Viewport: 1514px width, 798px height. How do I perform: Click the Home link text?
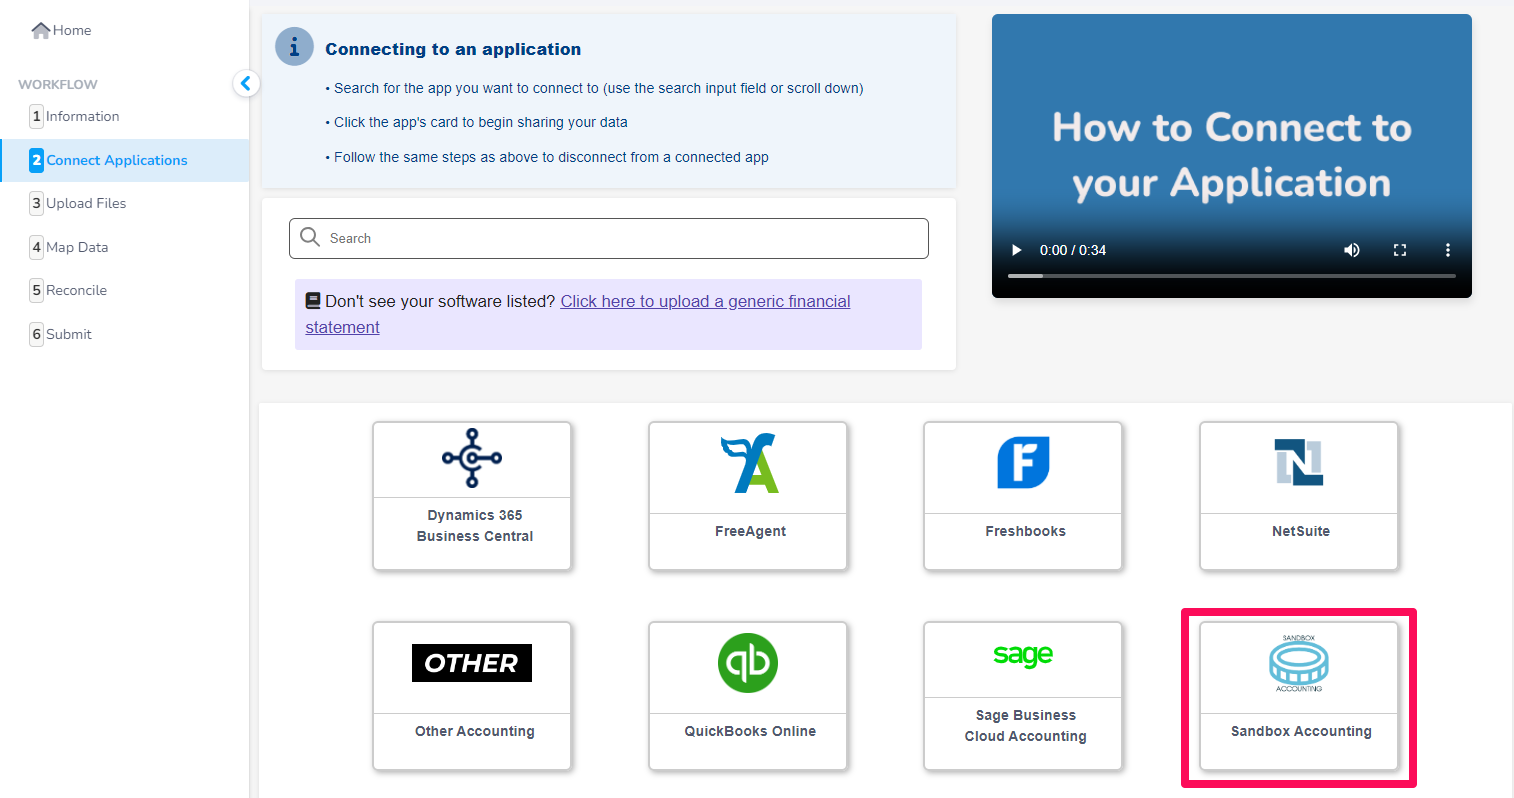[72, 30]
